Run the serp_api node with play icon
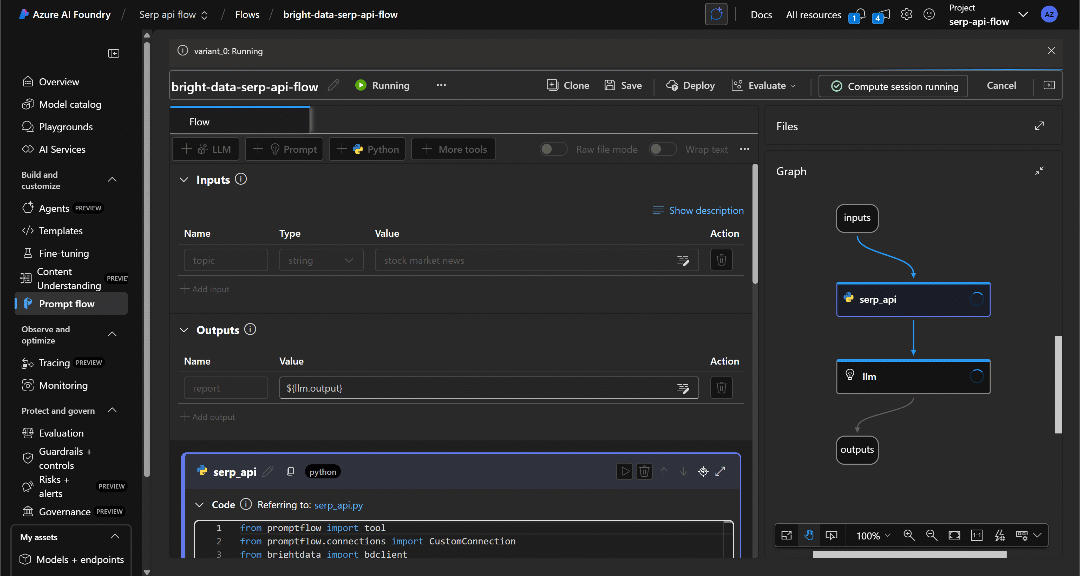Image resolution: width=1080 pixels, height=576 pixels. click(625, 471)
